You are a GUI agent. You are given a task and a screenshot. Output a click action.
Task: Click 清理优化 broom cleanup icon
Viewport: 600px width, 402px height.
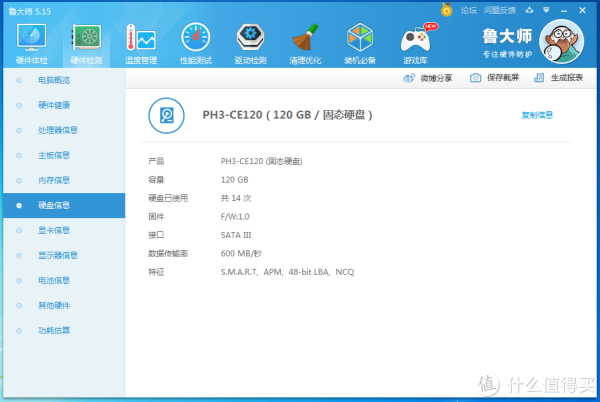click(x=305, y=44)
